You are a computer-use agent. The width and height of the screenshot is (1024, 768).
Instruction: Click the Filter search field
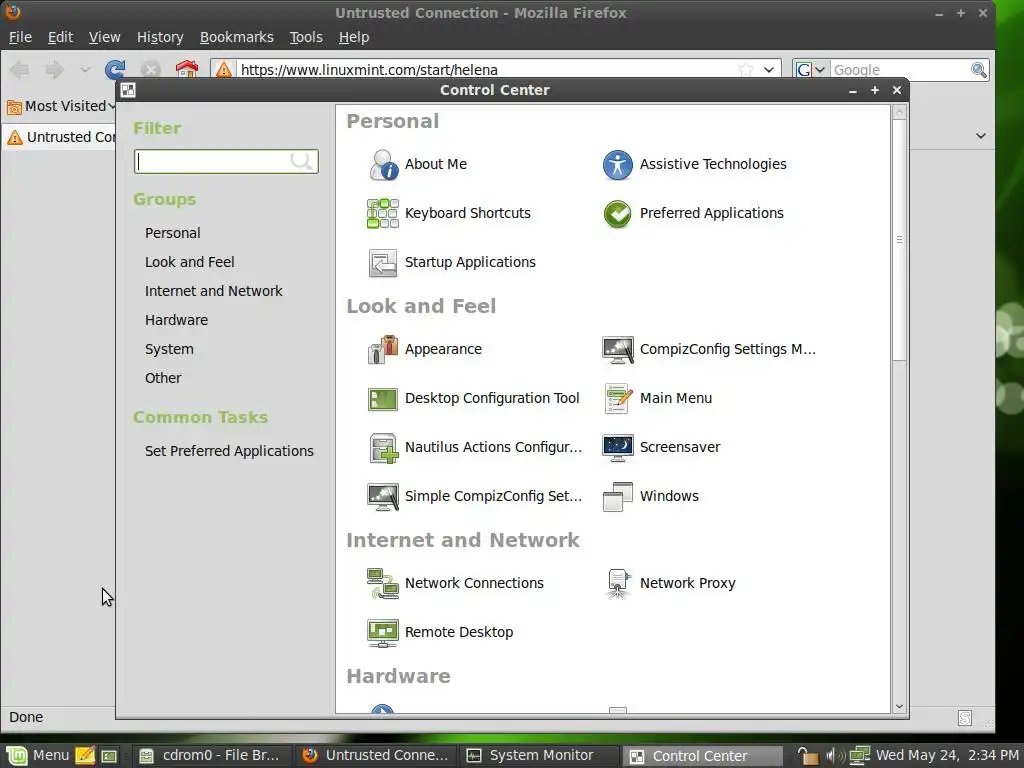pyautogui.click(x=226, y=161)
